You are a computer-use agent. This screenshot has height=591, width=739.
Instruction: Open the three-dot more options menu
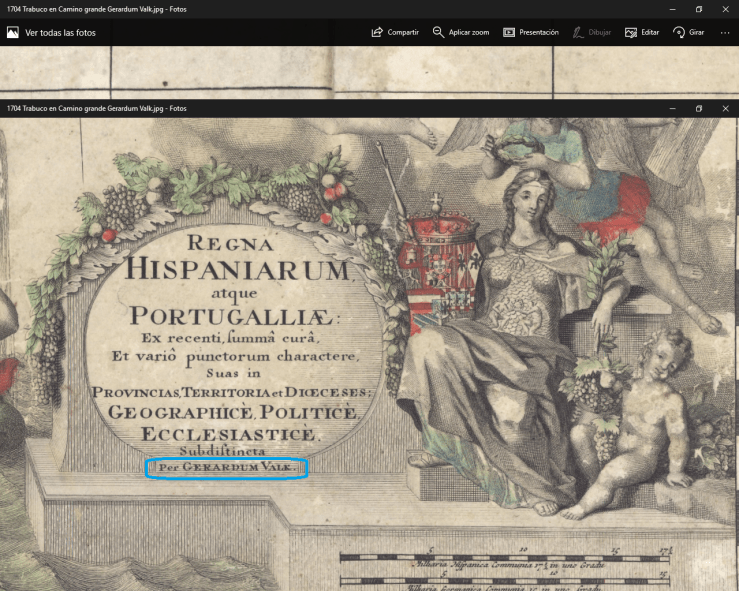click(x=724, y=32)
